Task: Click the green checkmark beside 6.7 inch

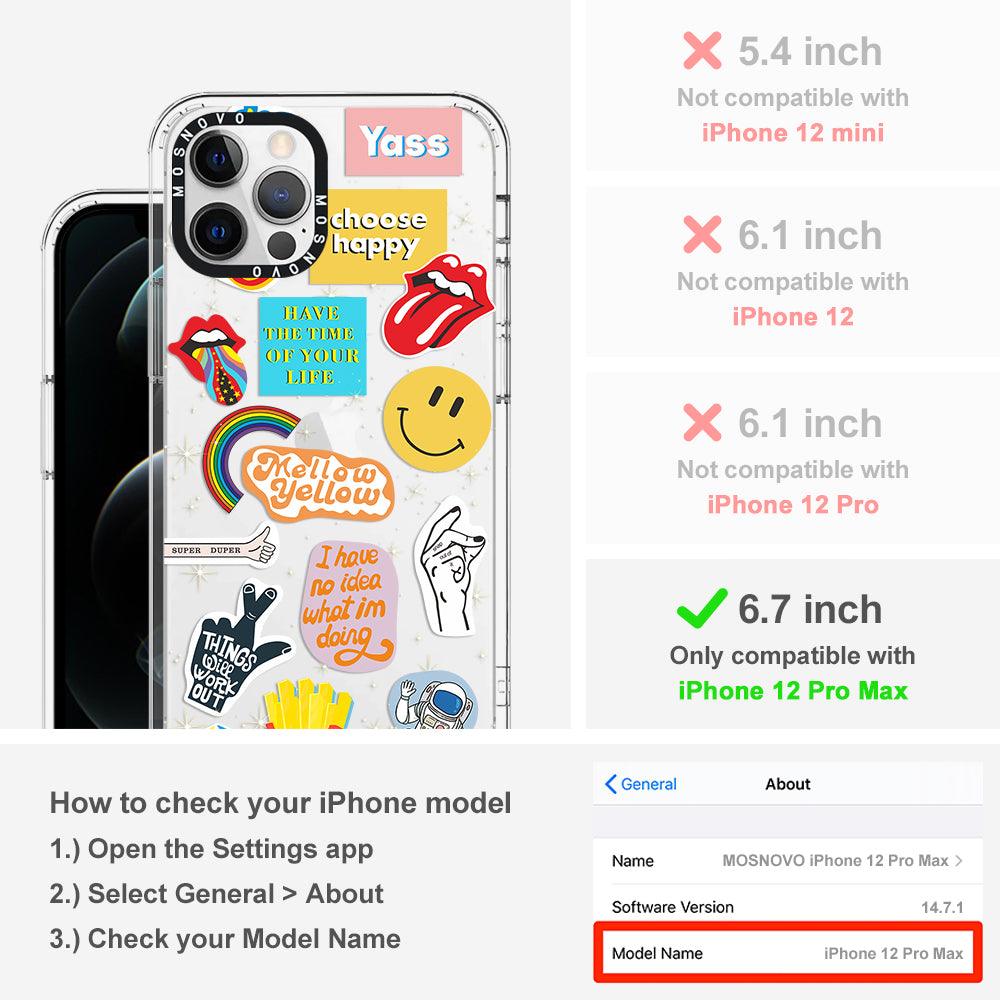Action: coord(702,608)
